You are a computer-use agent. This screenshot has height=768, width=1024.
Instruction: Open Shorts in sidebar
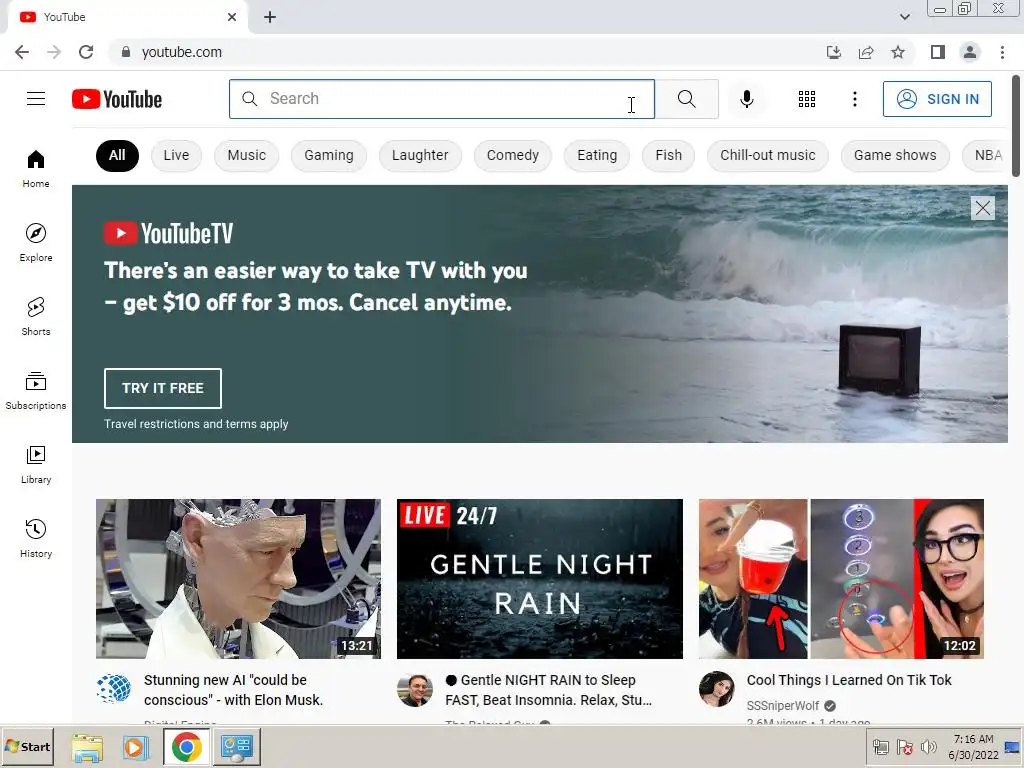click(x=36, y=317)
